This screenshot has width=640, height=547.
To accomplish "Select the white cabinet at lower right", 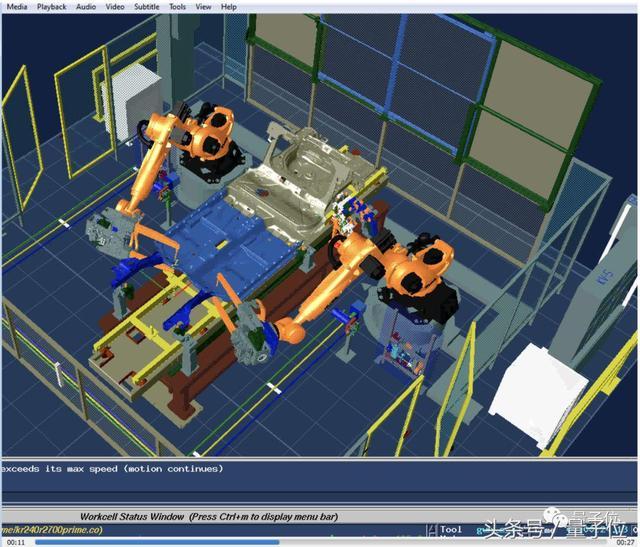I will [x=538, y=392].
